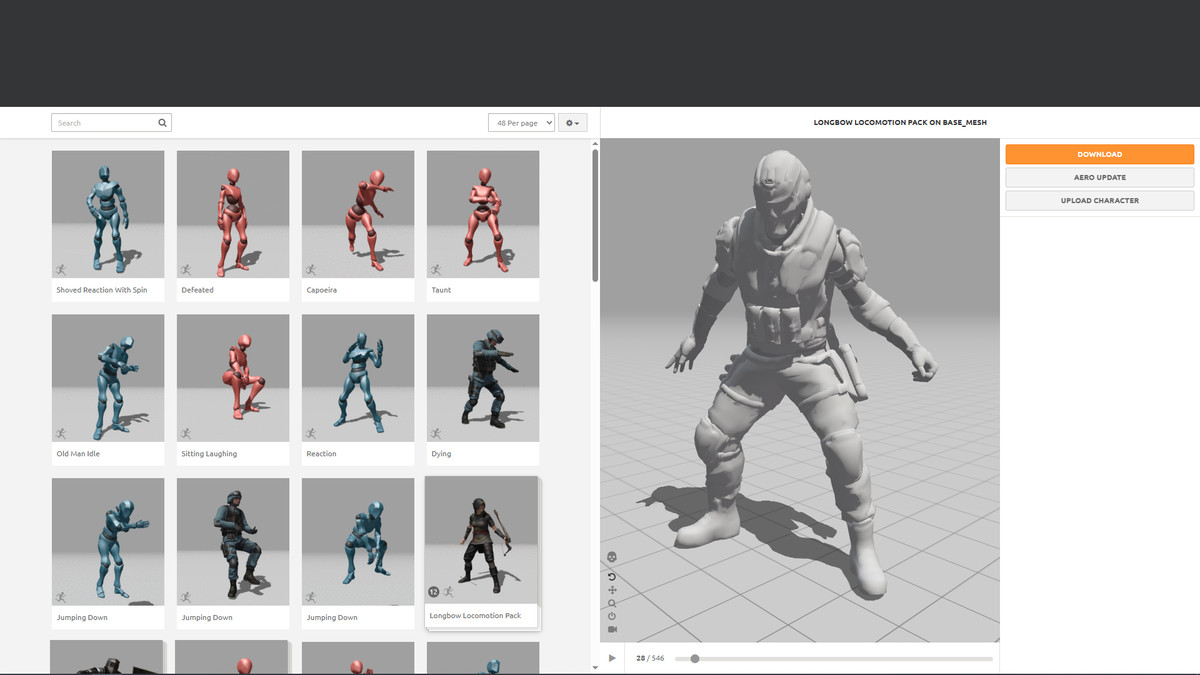Click the orange Download button
This screenshot has width=1200, height=675.
1099,155
